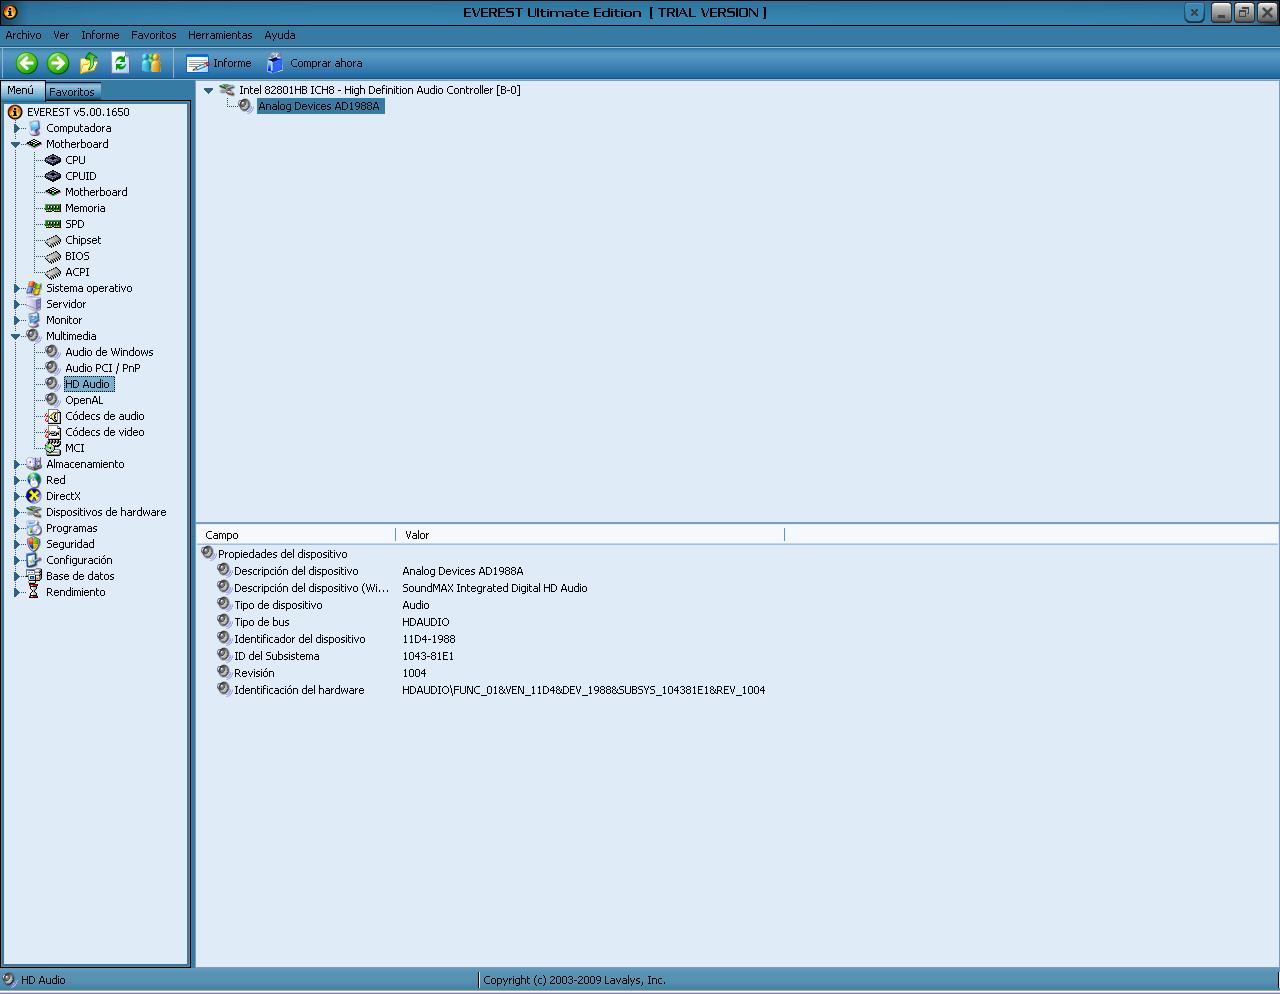Click the Seguridad shield icon
The width and height of the screenshot is (1280, 994).
[x=34, y=544]
